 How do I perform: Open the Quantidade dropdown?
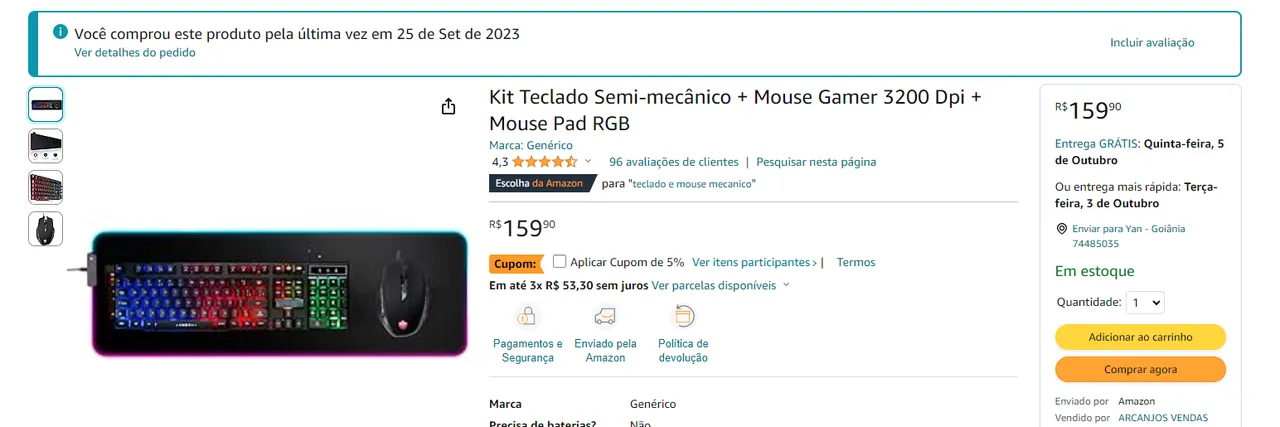point(1144,302)
